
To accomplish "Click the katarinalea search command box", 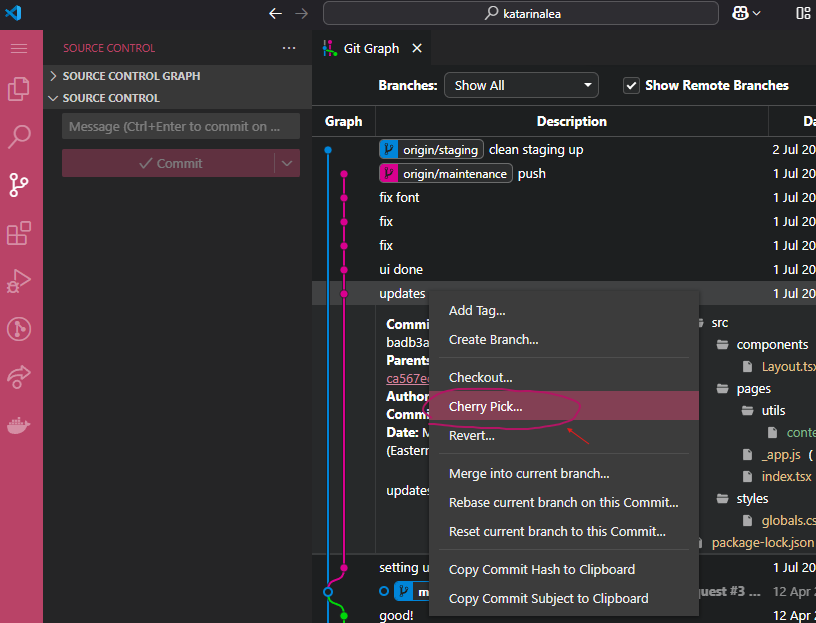I will coord(520,13).
